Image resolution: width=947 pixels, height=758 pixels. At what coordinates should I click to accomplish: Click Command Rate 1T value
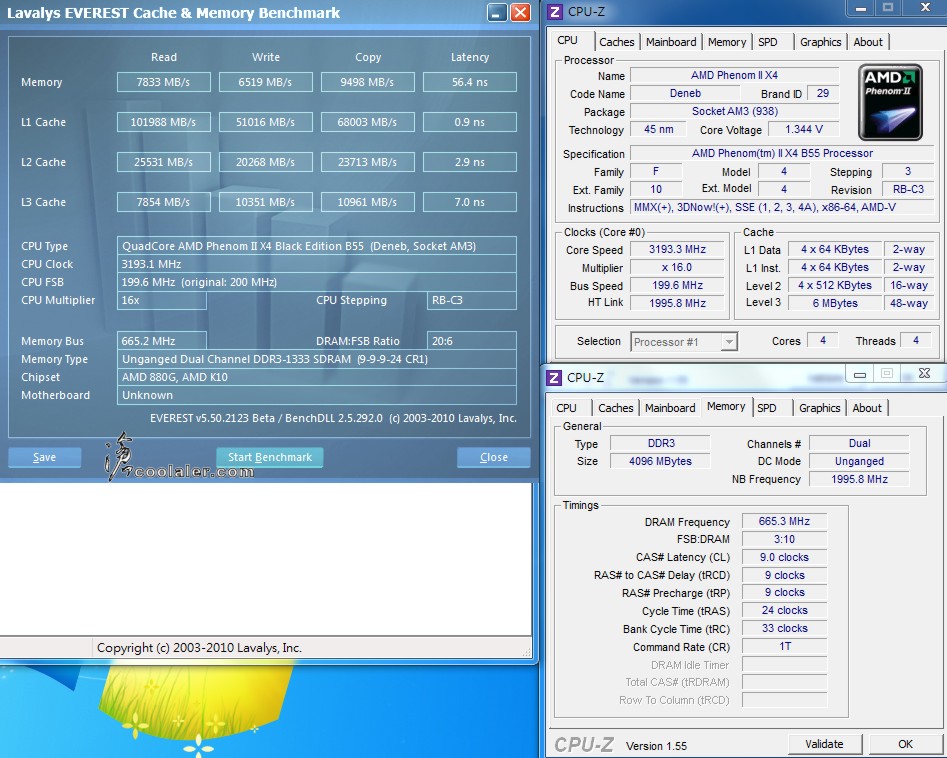pos(784,646)
